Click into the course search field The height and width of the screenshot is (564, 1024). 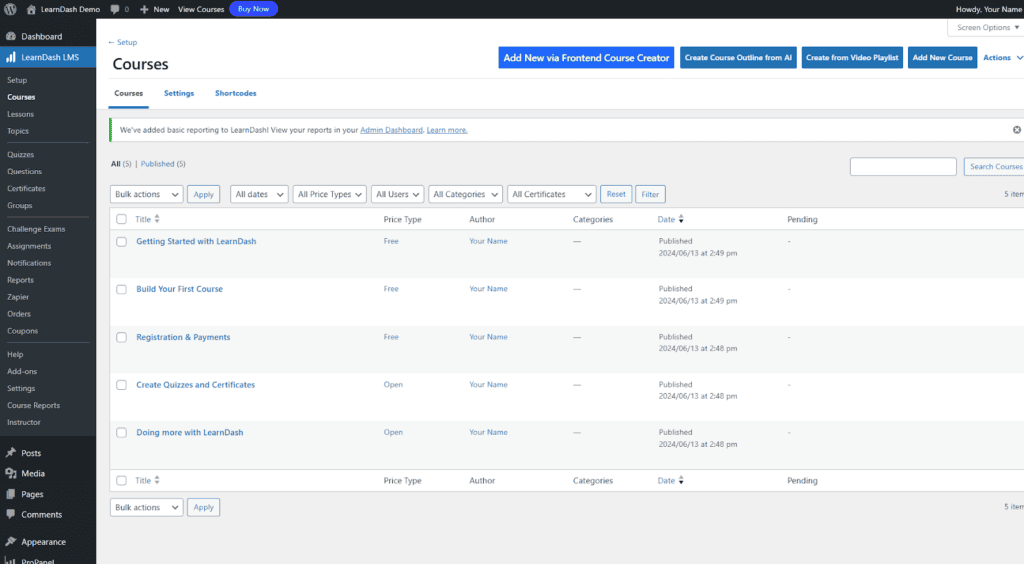tap(903, 166)
